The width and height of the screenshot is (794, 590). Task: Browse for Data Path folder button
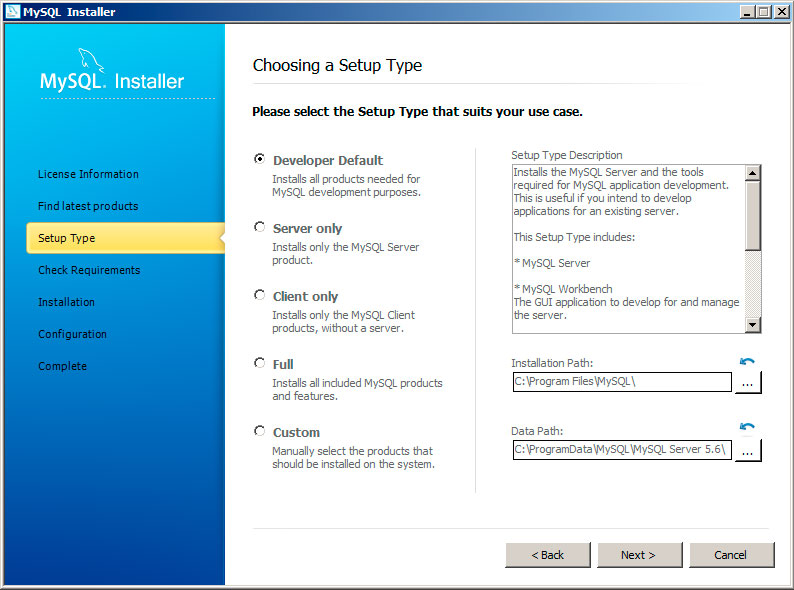[747, 450]
